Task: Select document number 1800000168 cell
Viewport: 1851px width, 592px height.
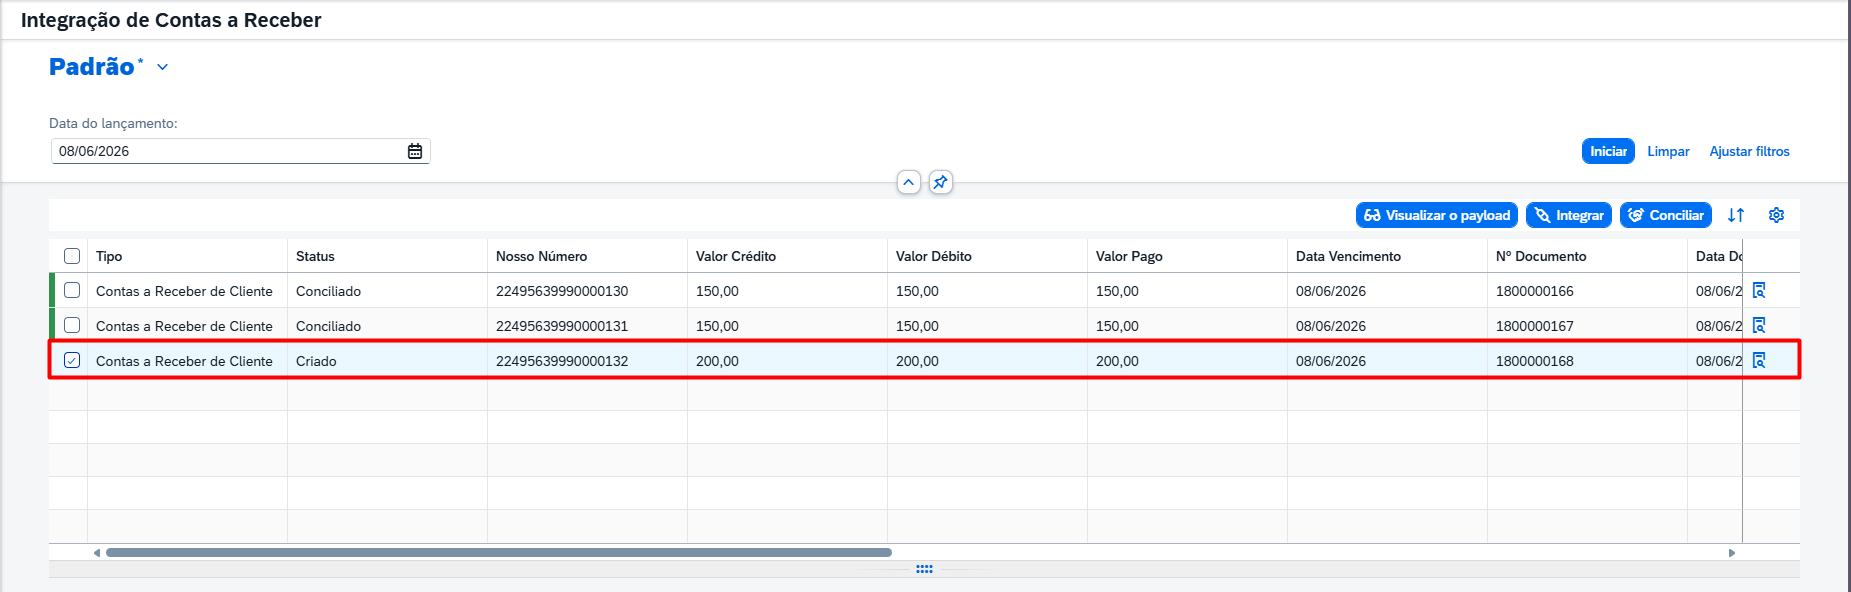Action: point(1587,361)
